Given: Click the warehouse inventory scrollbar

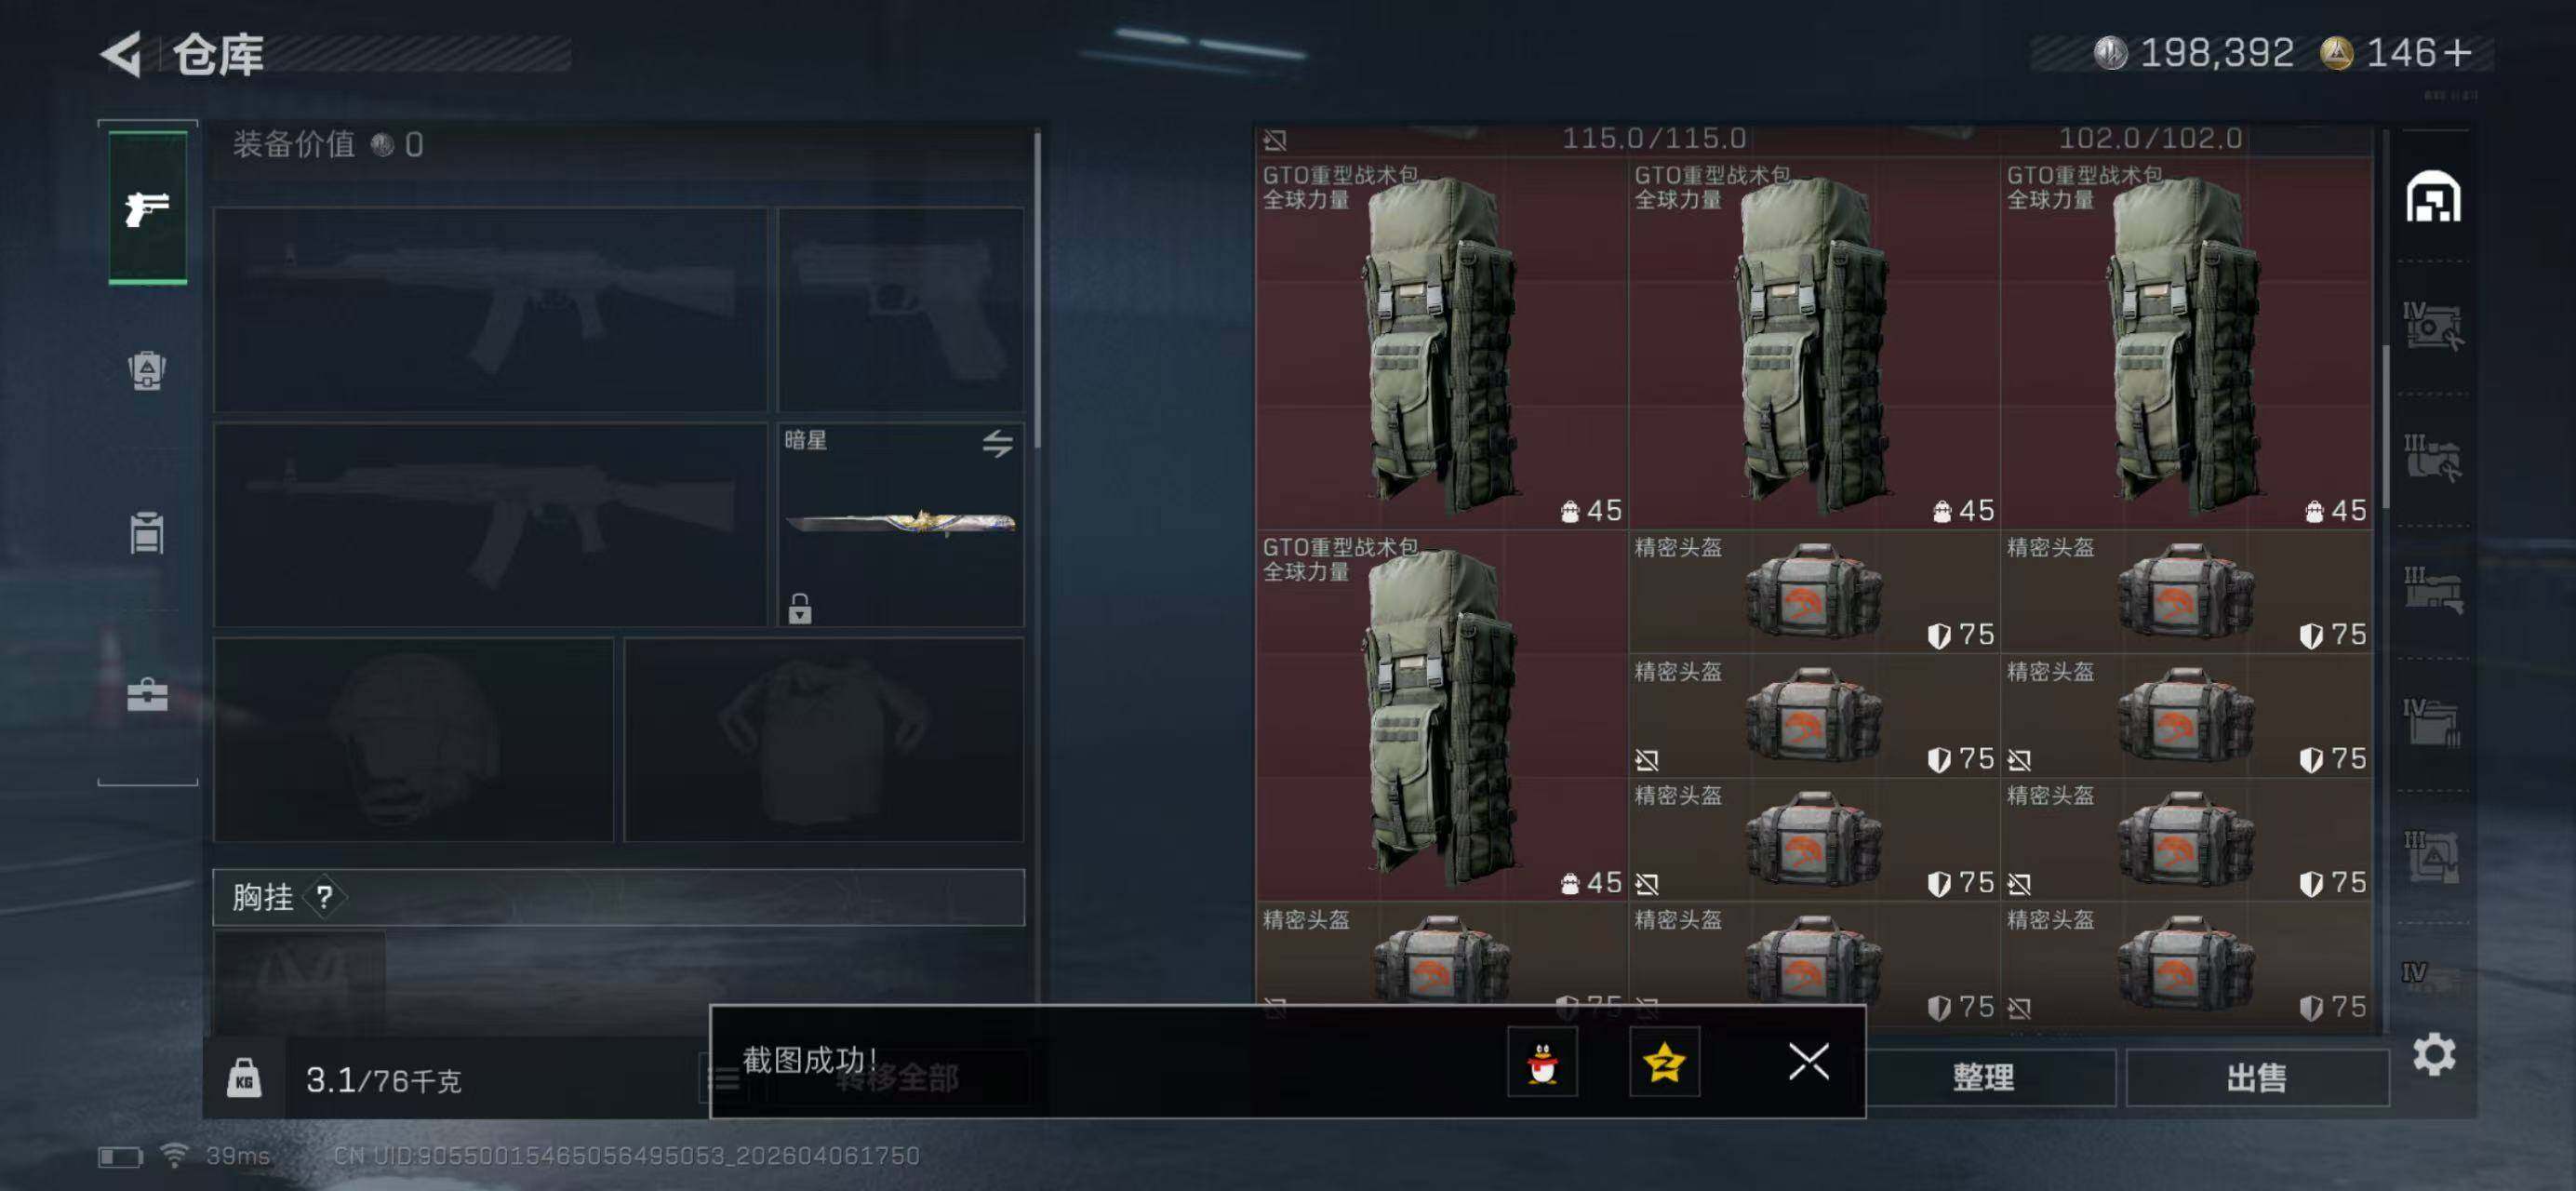Looking at the screenshot, I should (2386, 426).
